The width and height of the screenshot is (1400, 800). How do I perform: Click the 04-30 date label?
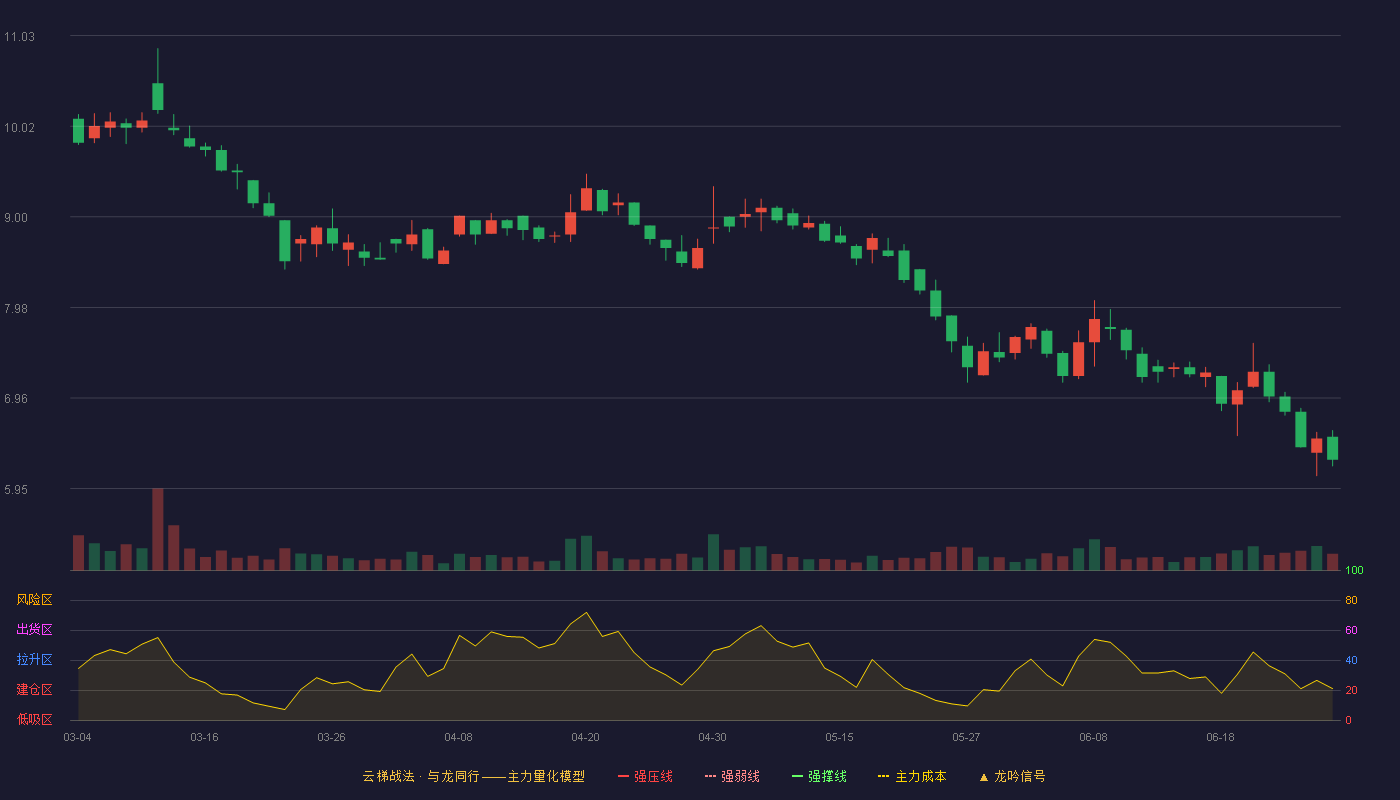coord(712,737)
